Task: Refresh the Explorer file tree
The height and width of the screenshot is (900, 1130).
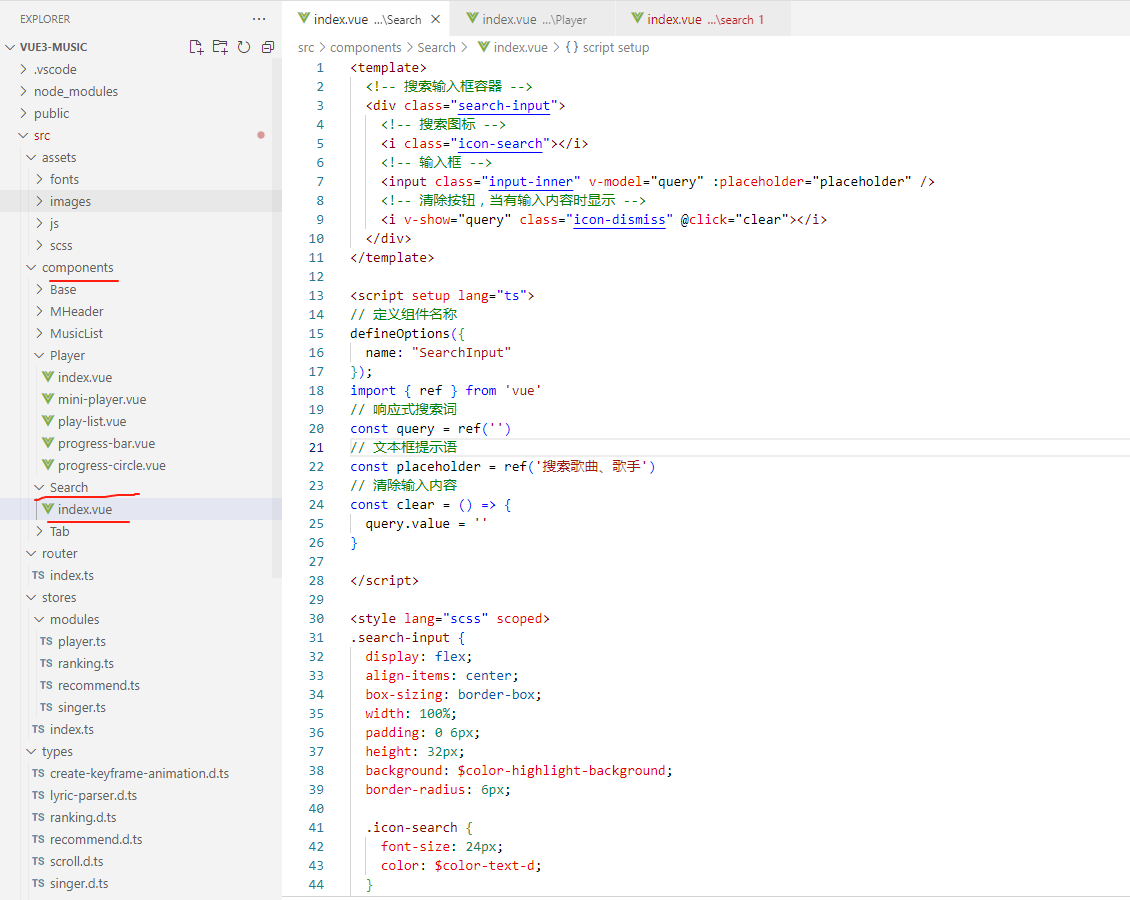Action: pos(244,47)
